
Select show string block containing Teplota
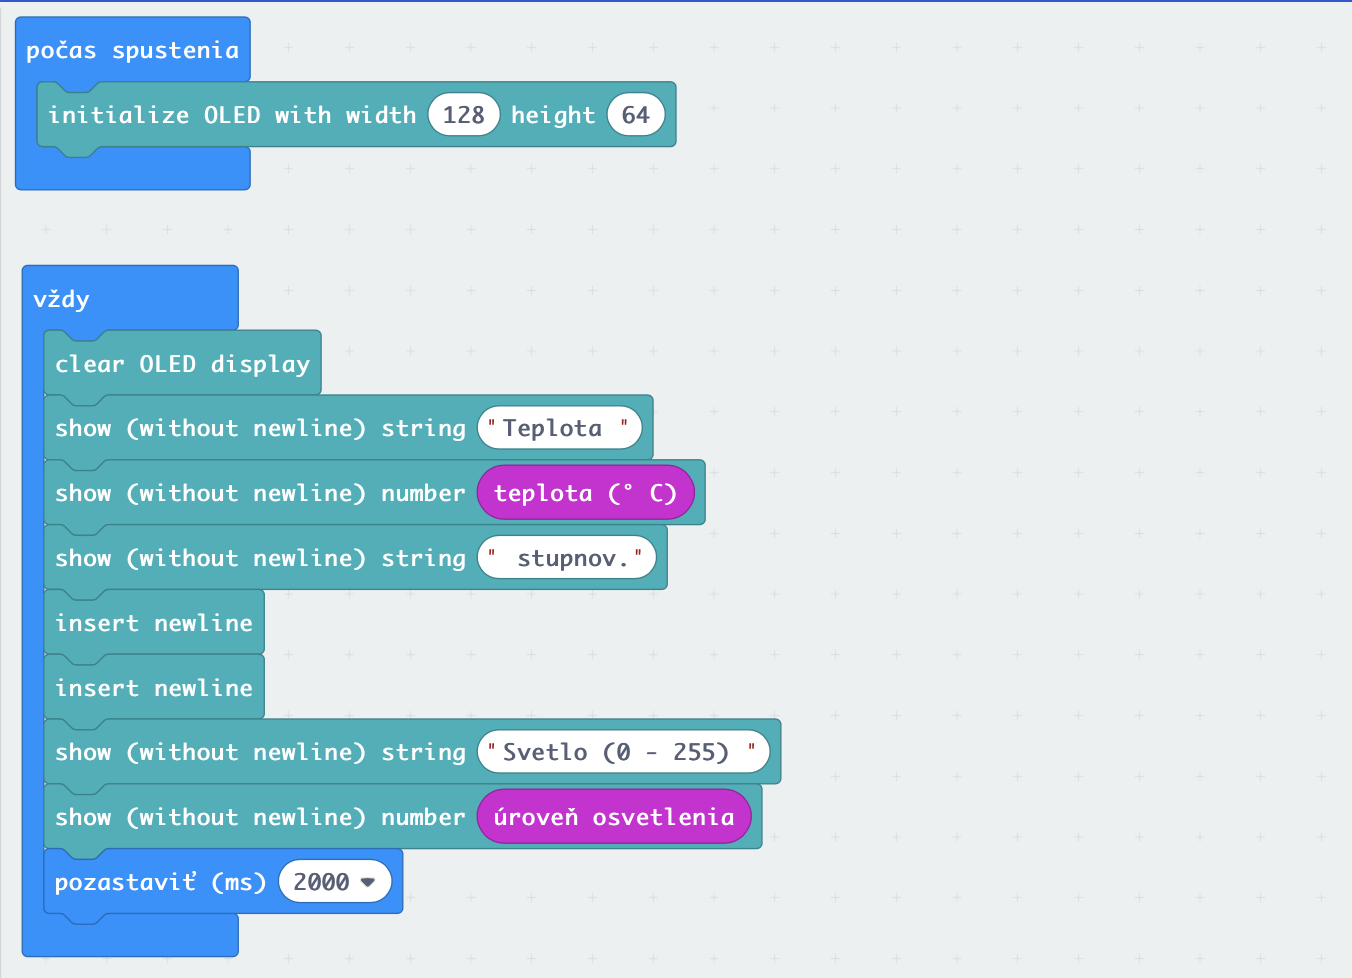pos(260,428)
